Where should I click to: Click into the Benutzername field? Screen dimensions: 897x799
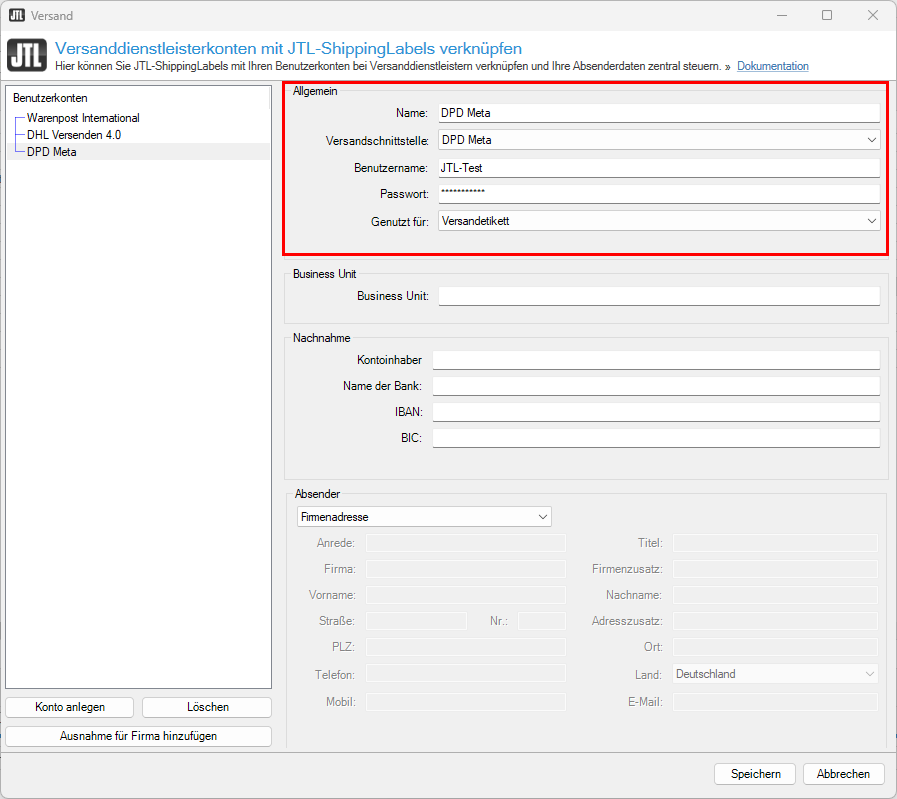[x=659, y=168]
